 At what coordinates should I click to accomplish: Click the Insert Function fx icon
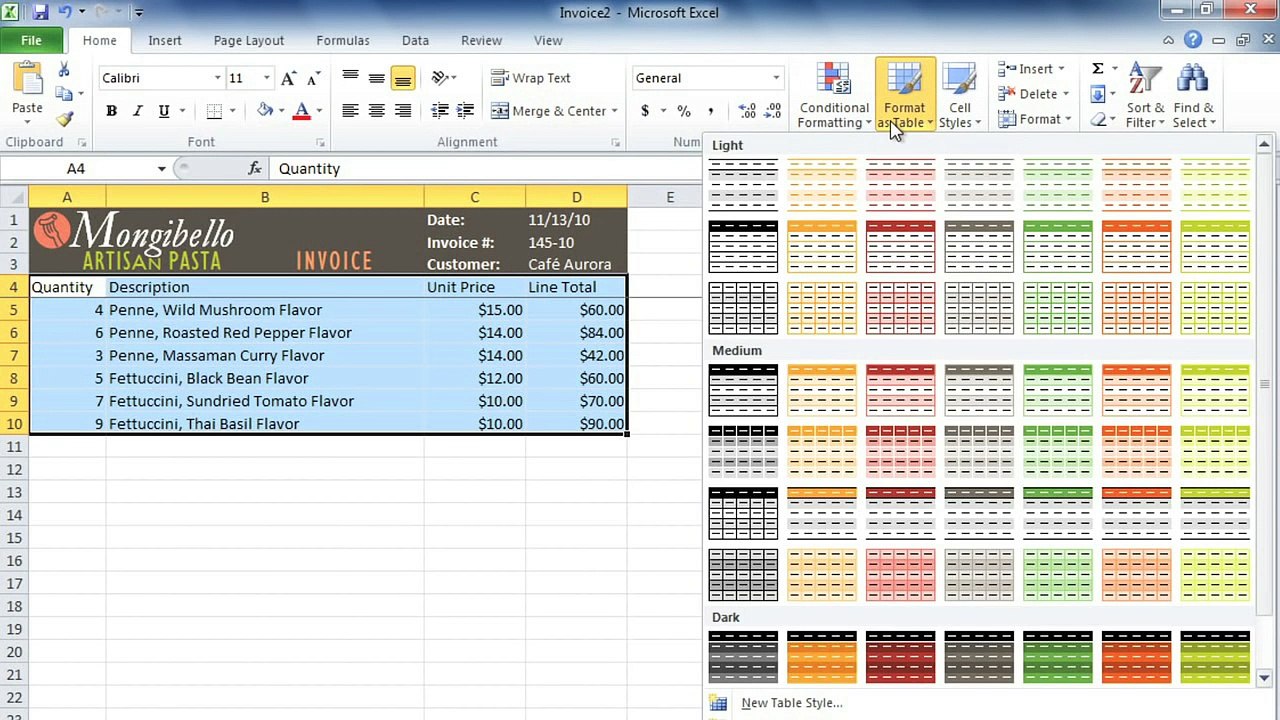[255, 169]
